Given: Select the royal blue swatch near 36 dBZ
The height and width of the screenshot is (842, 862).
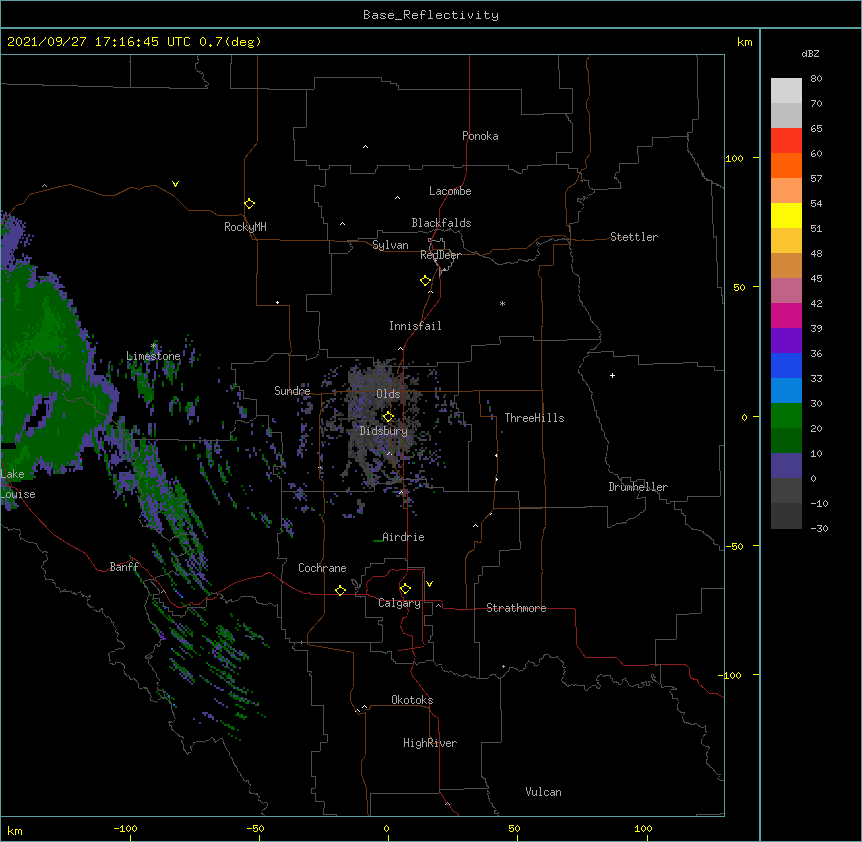Looking at the screenshot, I should [786, 365].
